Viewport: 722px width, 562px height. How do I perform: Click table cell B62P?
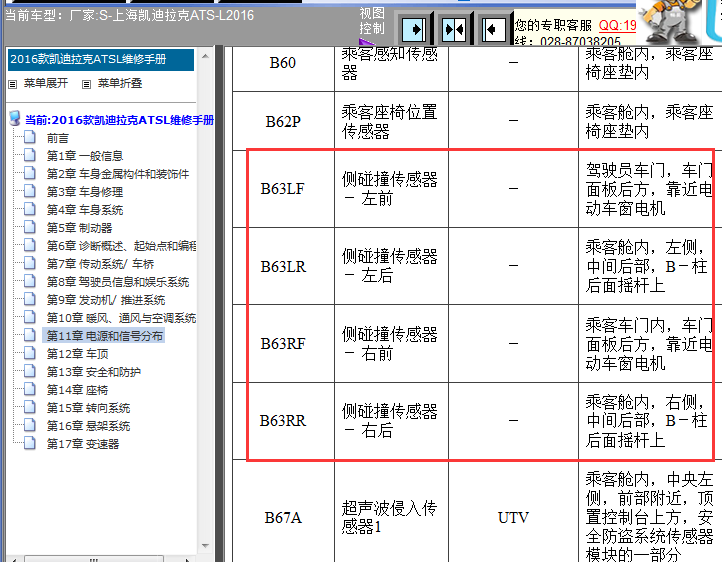(283, 122)
